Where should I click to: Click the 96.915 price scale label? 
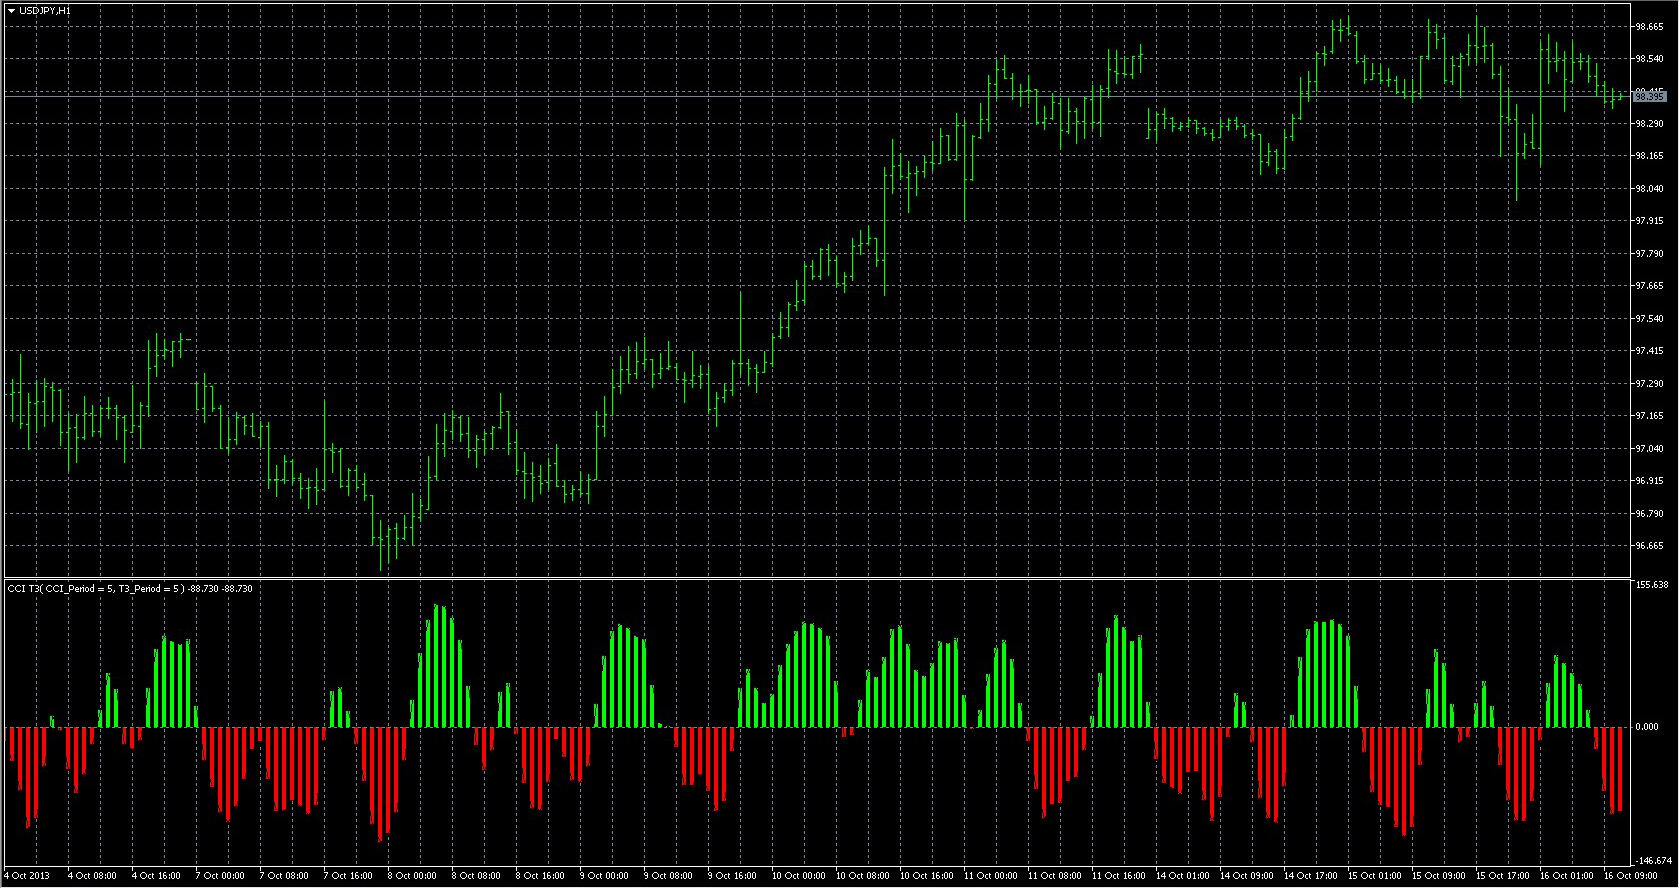[x=1648, y=481]
